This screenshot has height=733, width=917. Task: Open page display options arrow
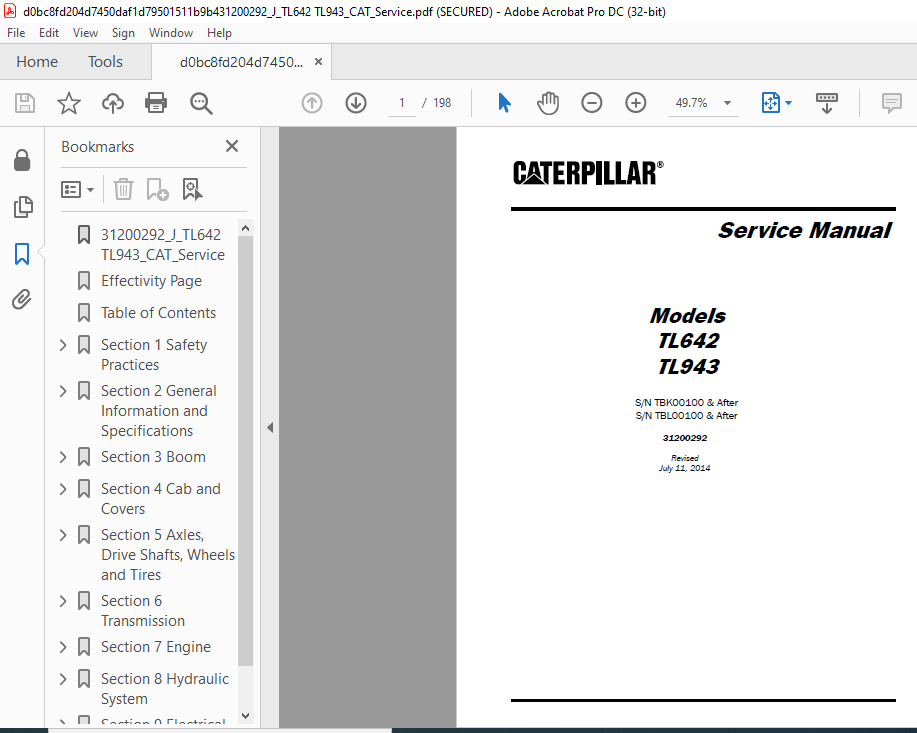(788, 103)
